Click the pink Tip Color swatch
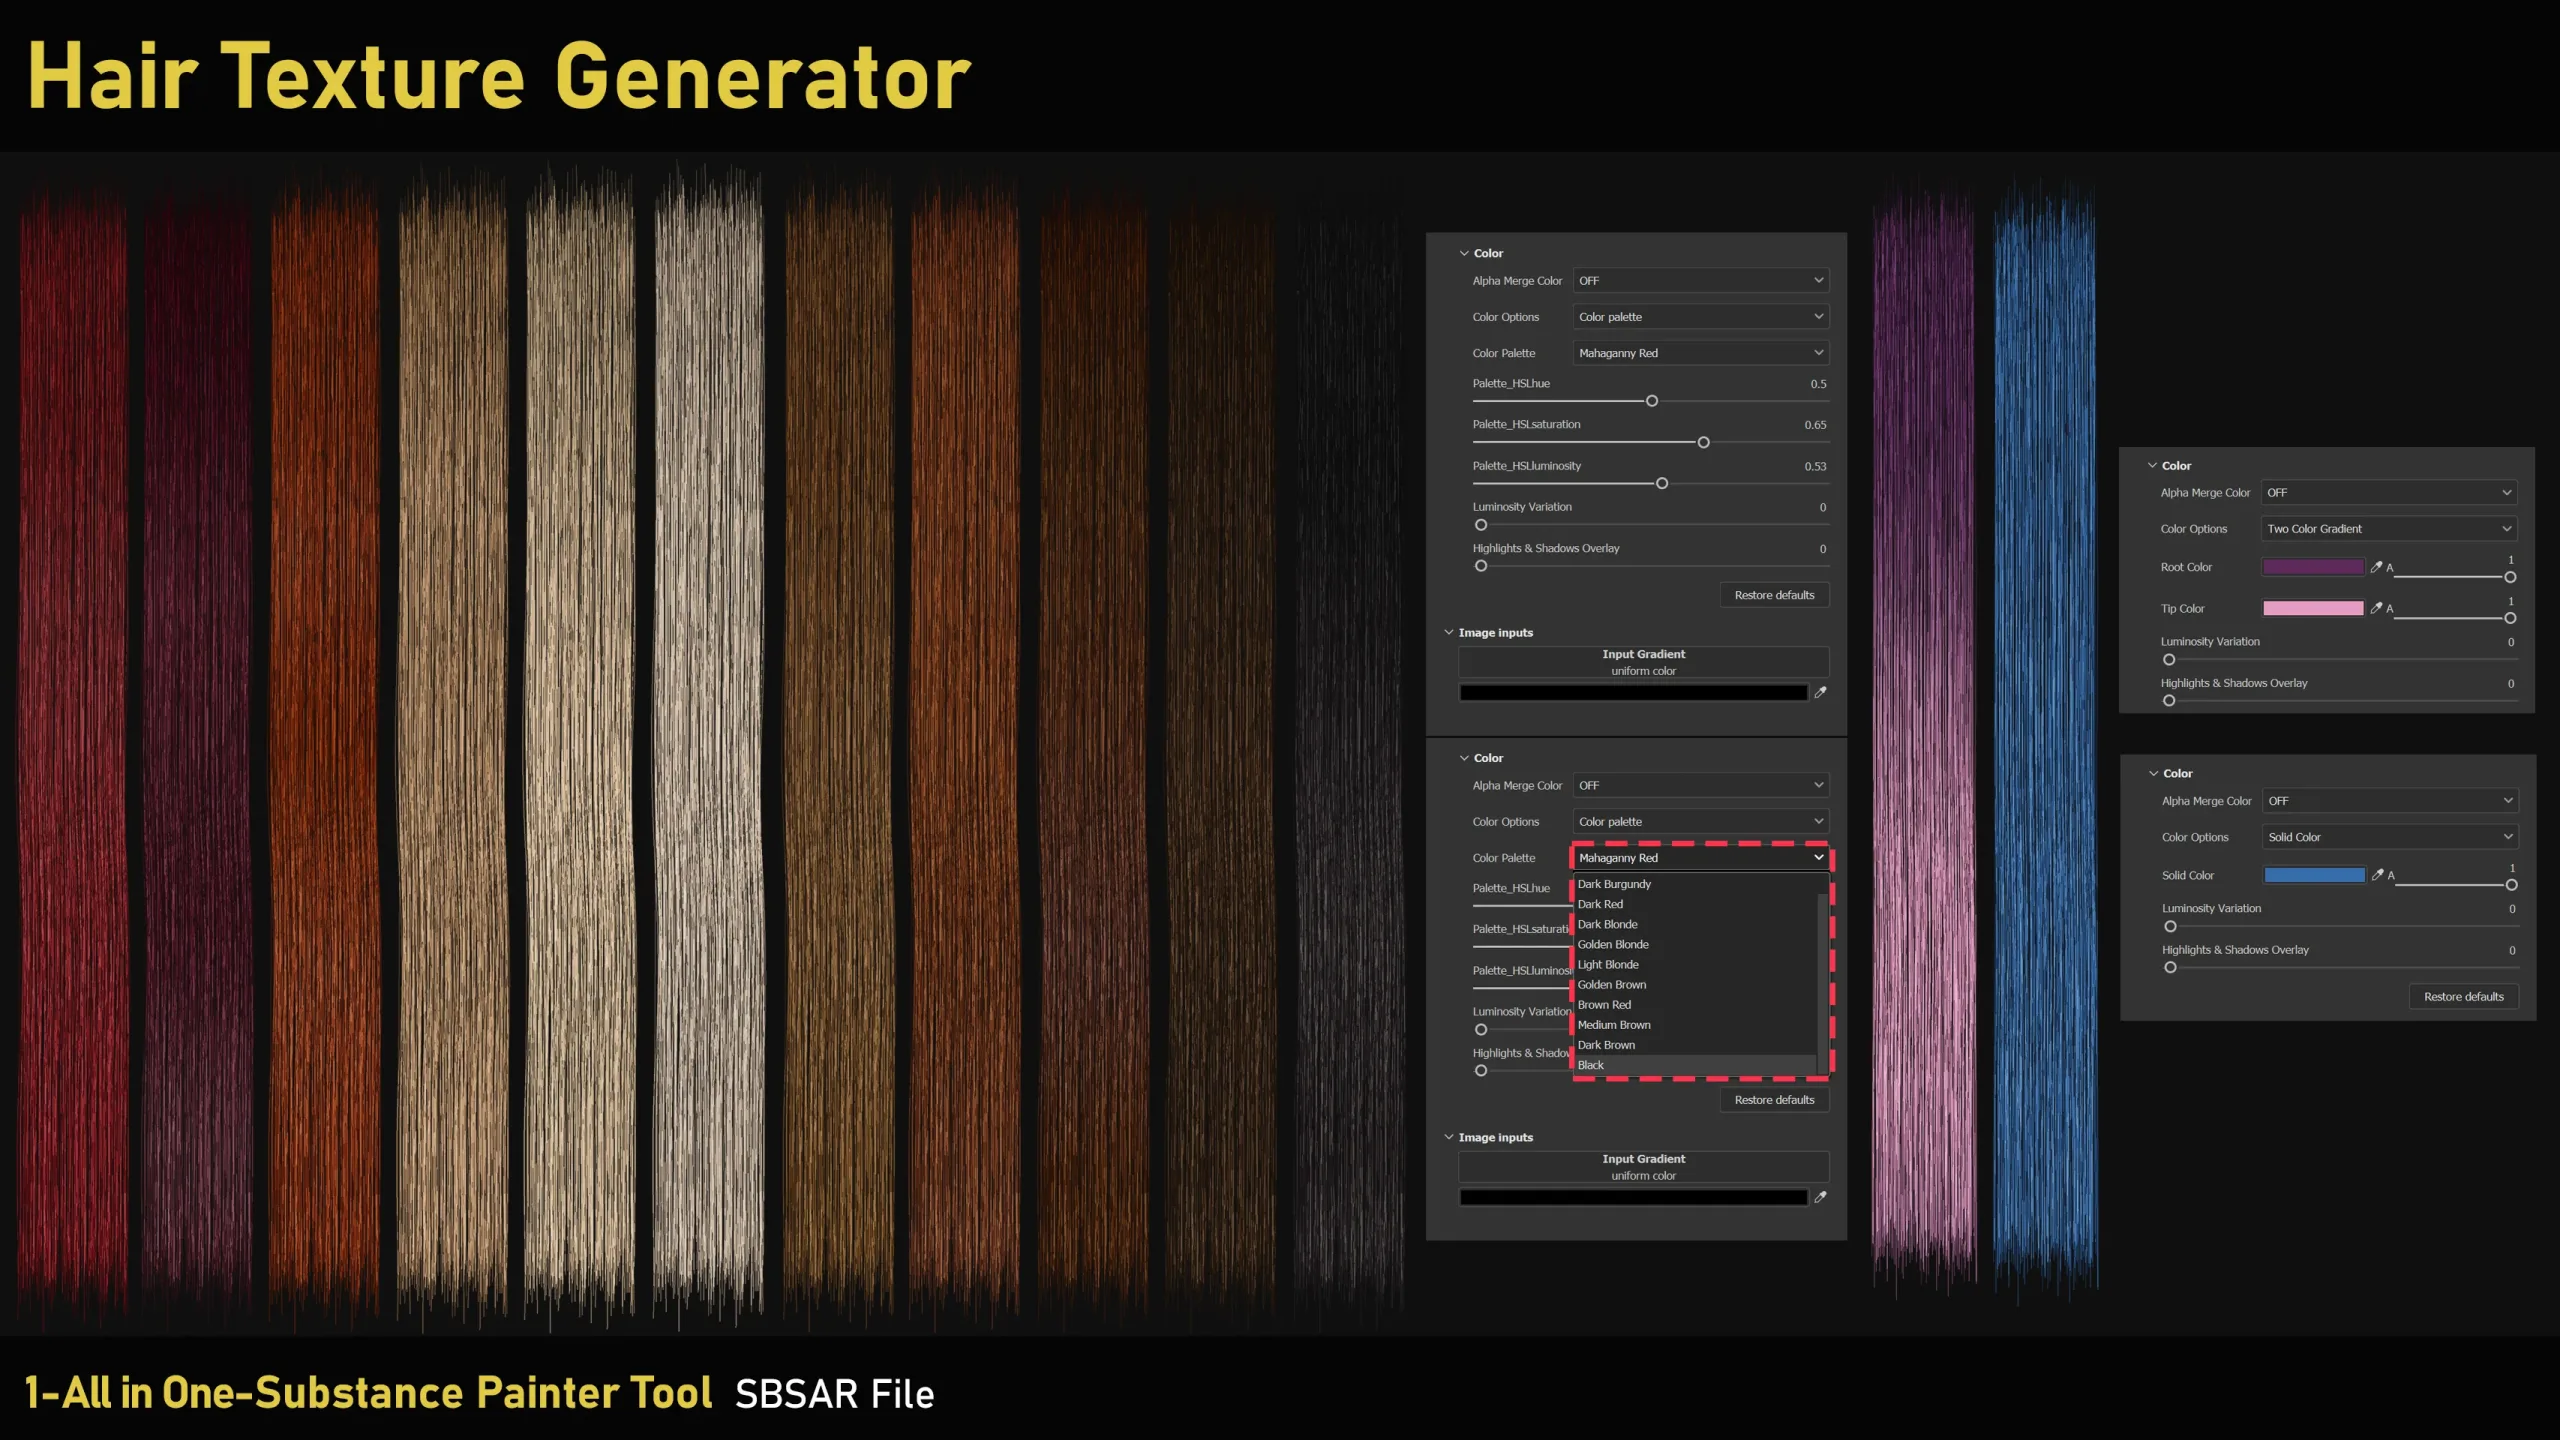This screenshot has width=2560, height=1440. pos(2313,608)
